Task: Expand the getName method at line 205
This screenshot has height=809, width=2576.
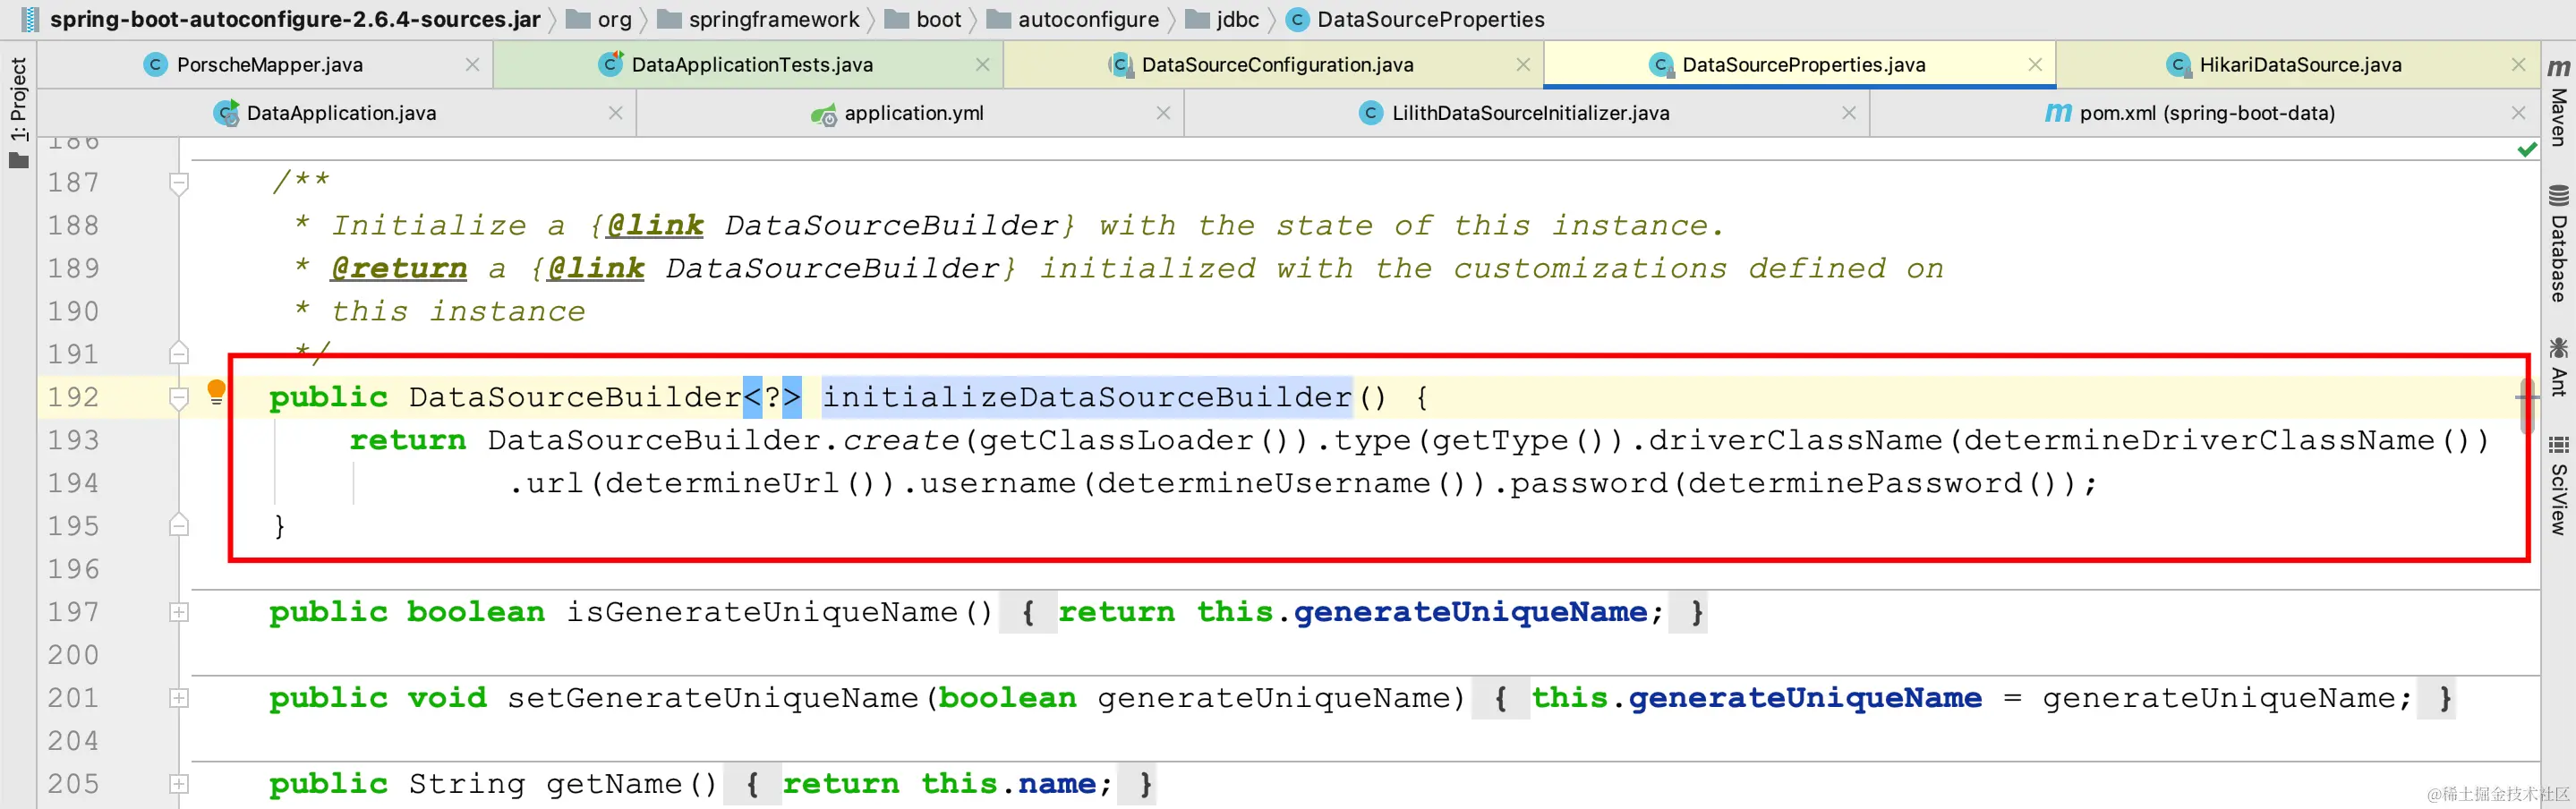Action: (x=179, y=784)
